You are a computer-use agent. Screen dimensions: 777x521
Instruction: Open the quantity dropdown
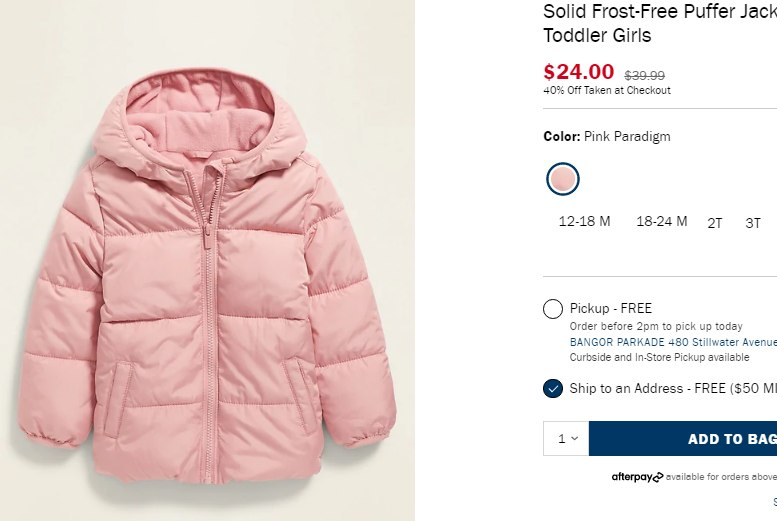pos(567,438)
